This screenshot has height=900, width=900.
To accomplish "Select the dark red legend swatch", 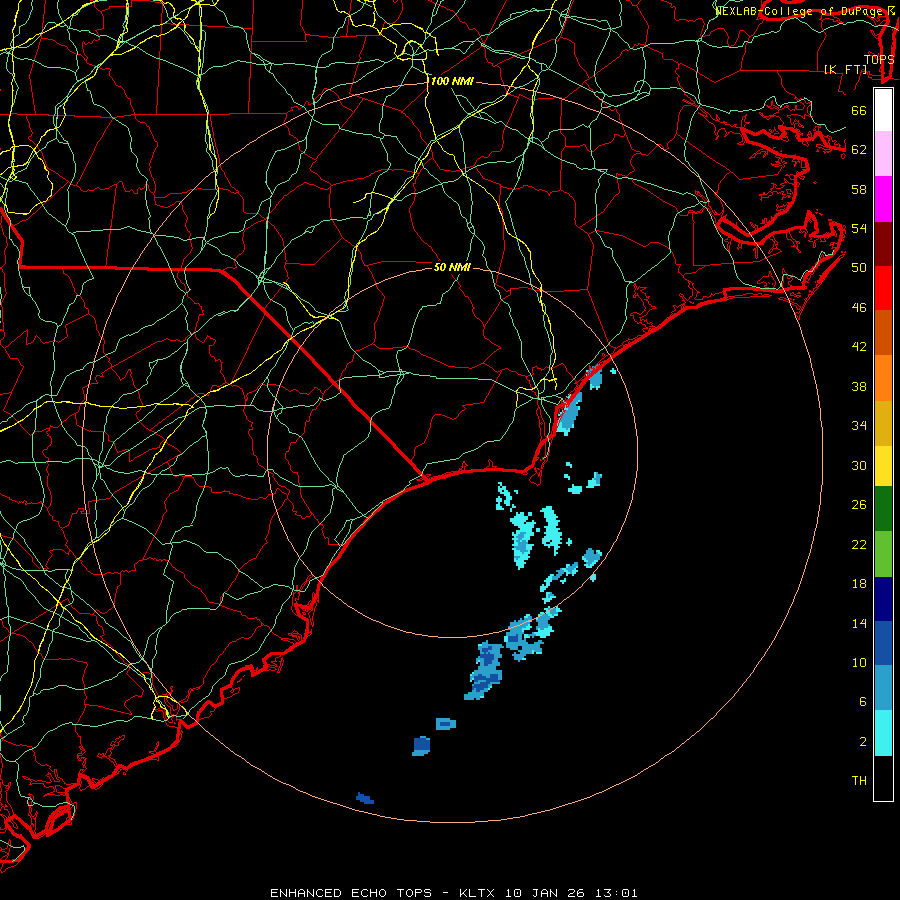I will point(883,244).
